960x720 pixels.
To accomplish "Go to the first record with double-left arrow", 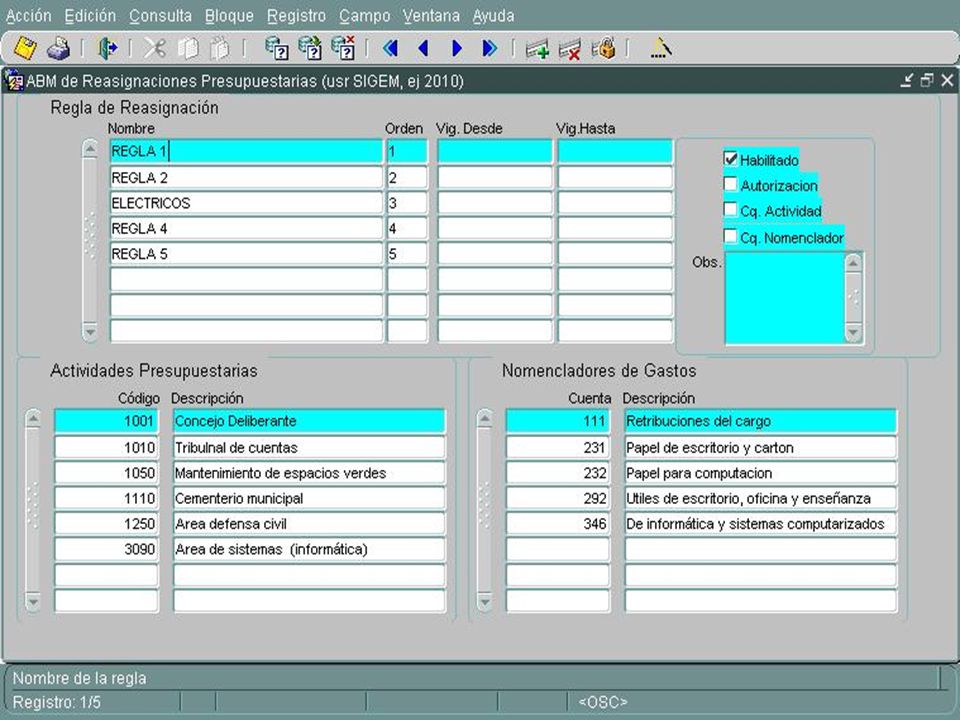I will [x=390, y=48].
